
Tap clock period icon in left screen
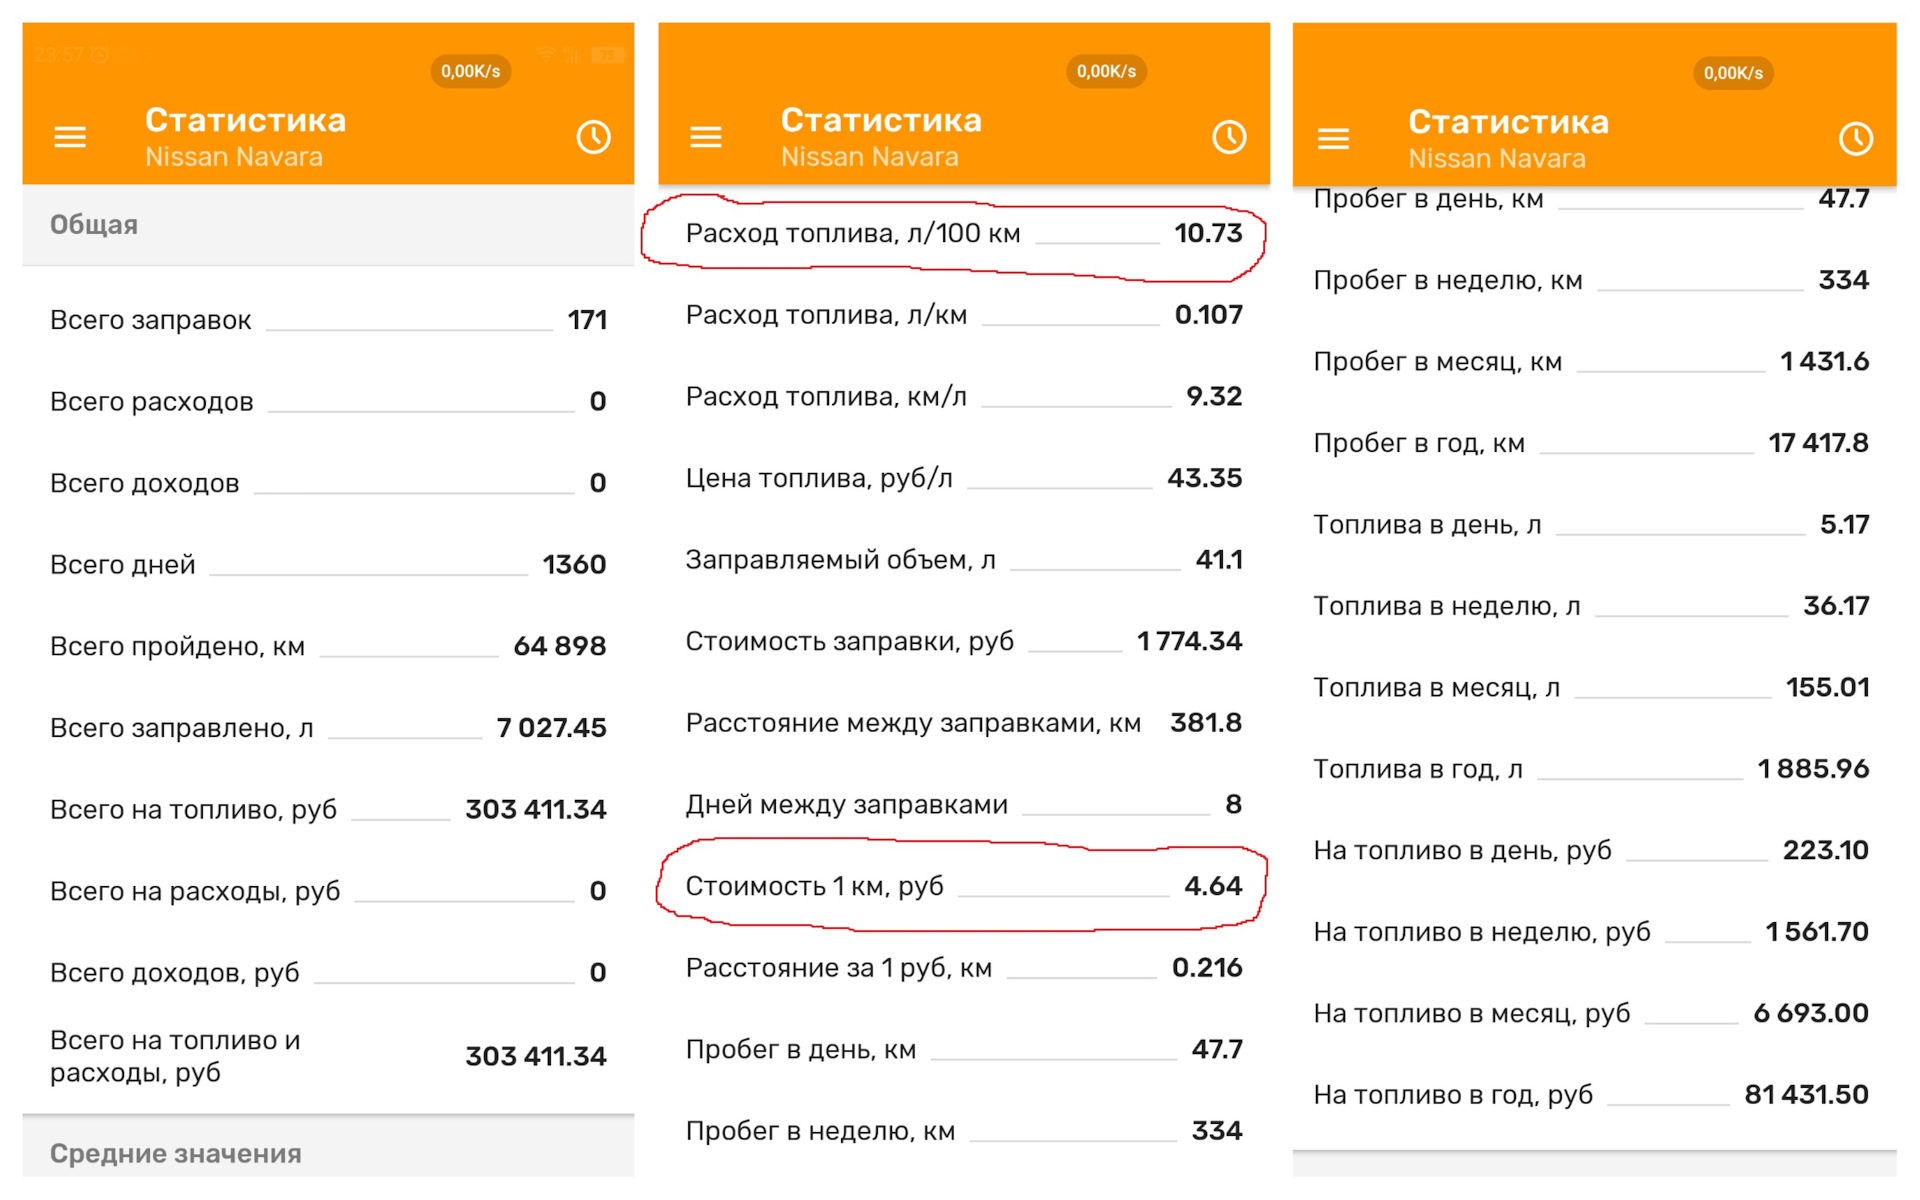(x=594, y=137)
